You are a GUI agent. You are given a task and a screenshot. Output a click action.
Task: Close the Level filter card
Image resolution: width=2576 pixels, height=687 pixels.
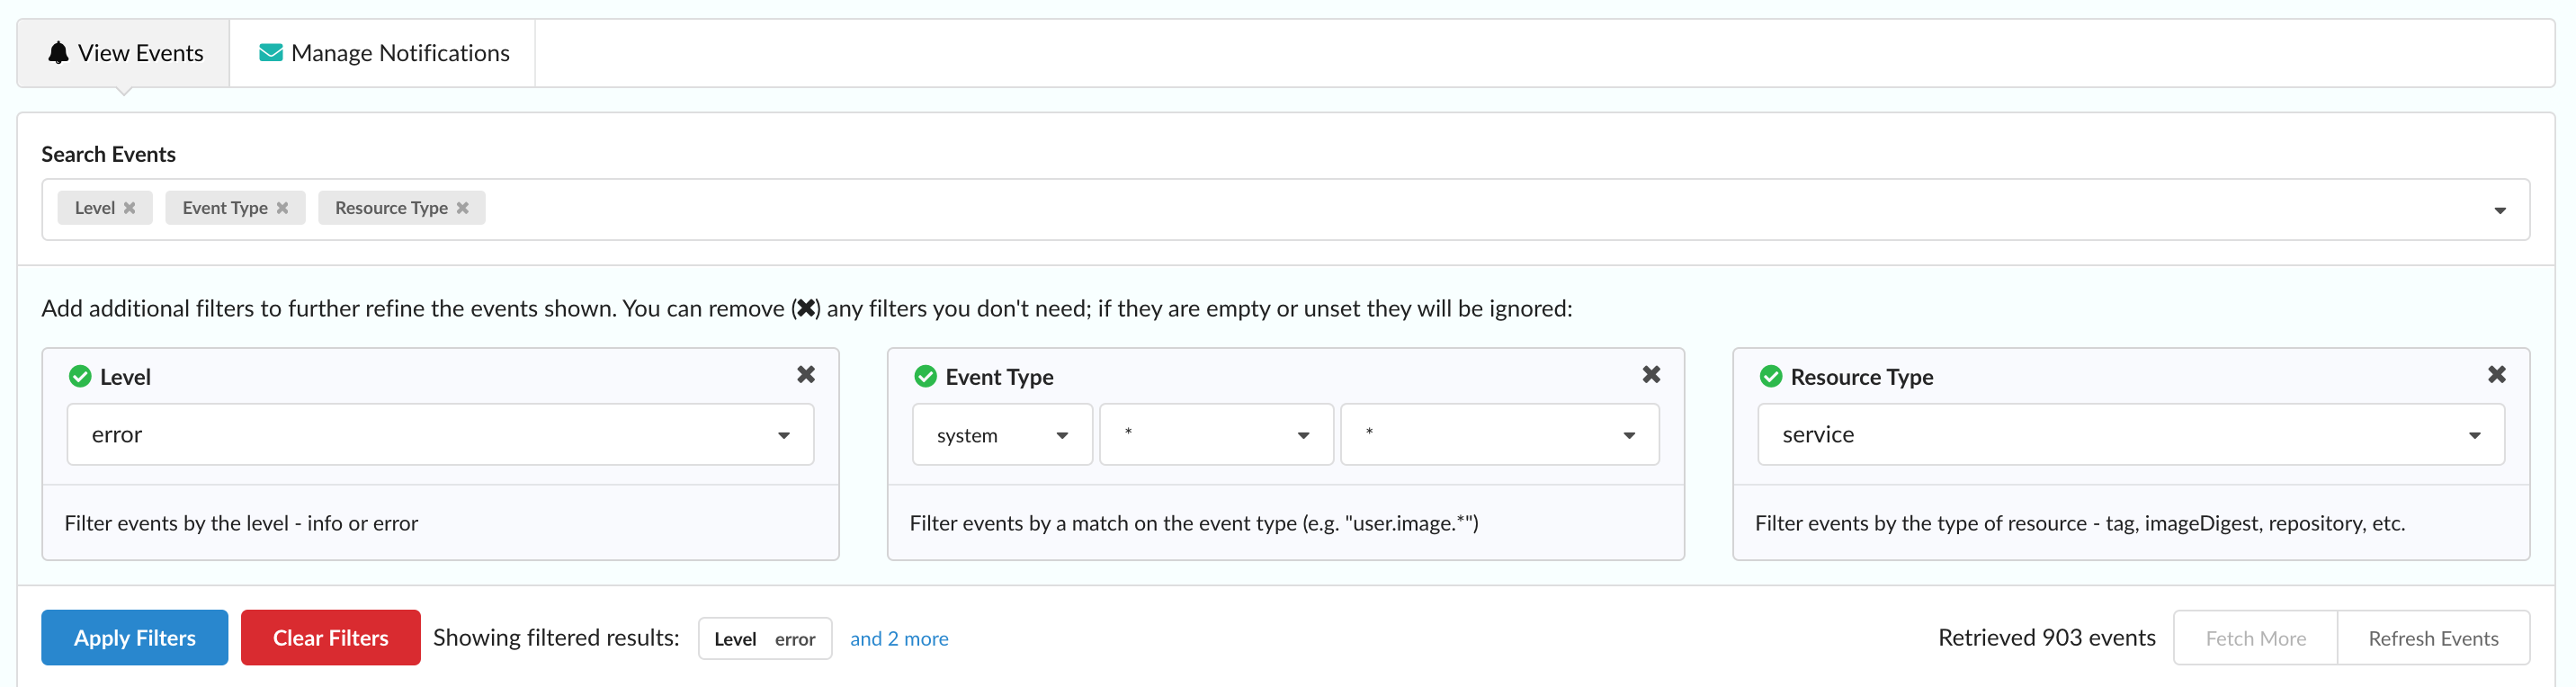pos(805,374)
